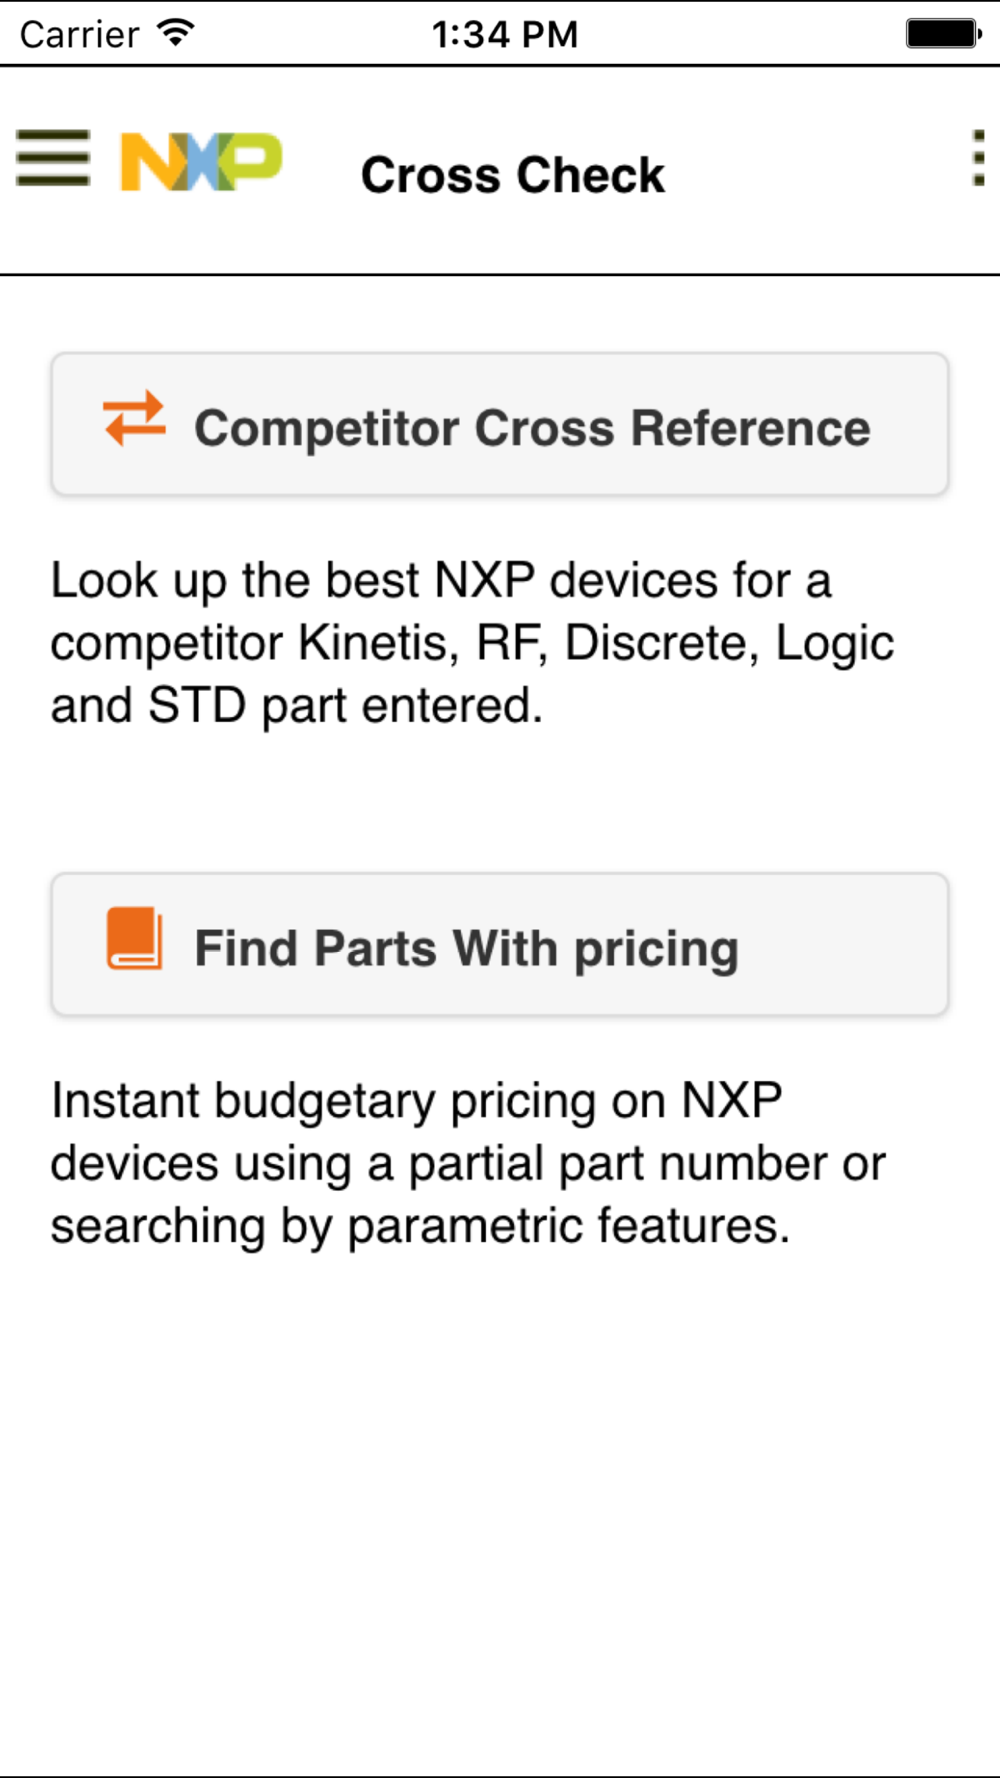Image resolution: width=1000 pixels, height=1778 pixels.
Task: Tap the 1:34 PM clock
Action: [x=505, y=35]
